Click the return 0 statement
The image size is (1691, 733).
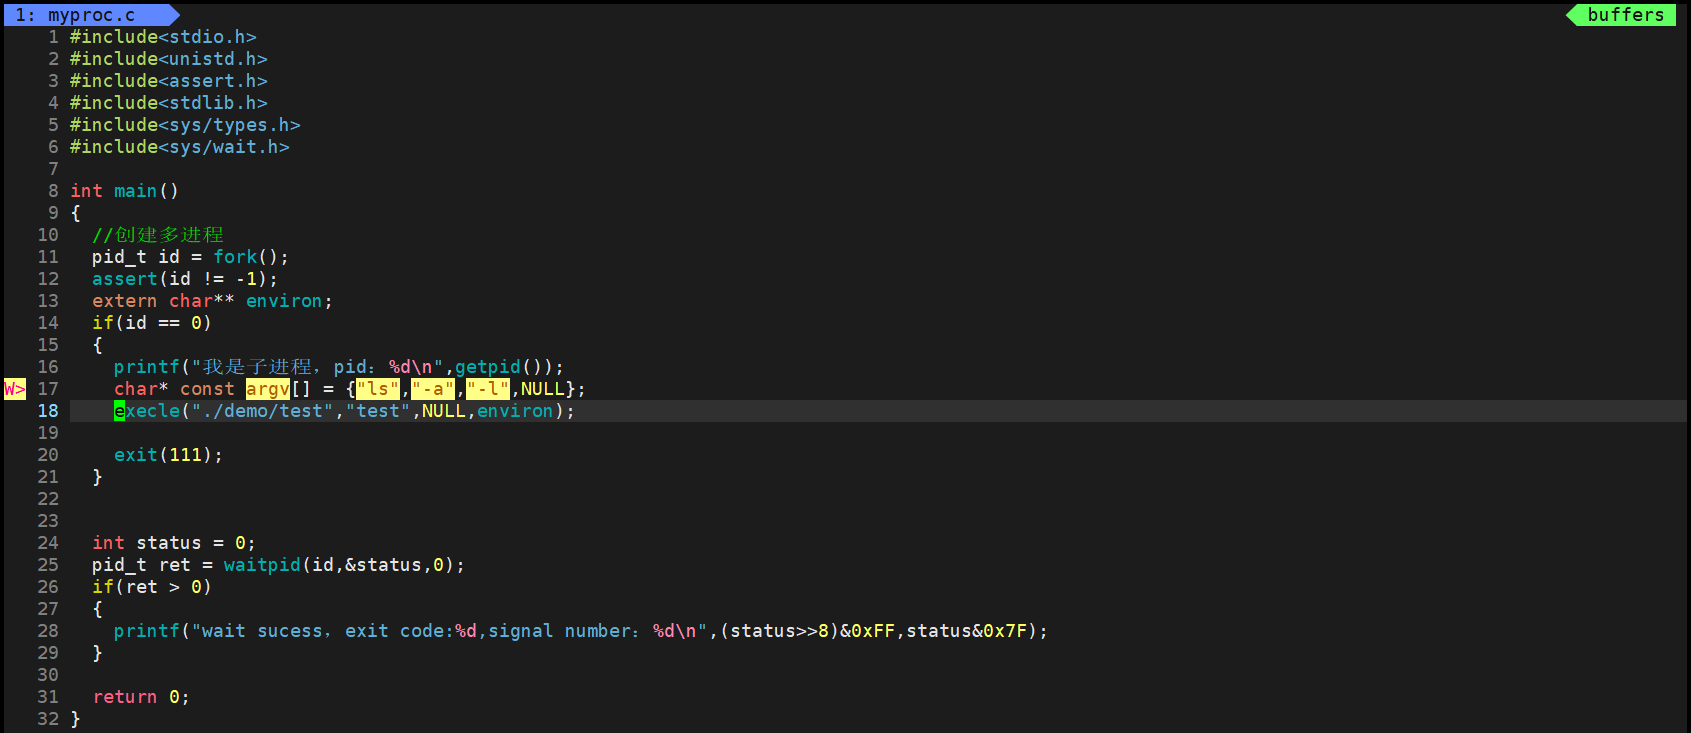(141, 697)
